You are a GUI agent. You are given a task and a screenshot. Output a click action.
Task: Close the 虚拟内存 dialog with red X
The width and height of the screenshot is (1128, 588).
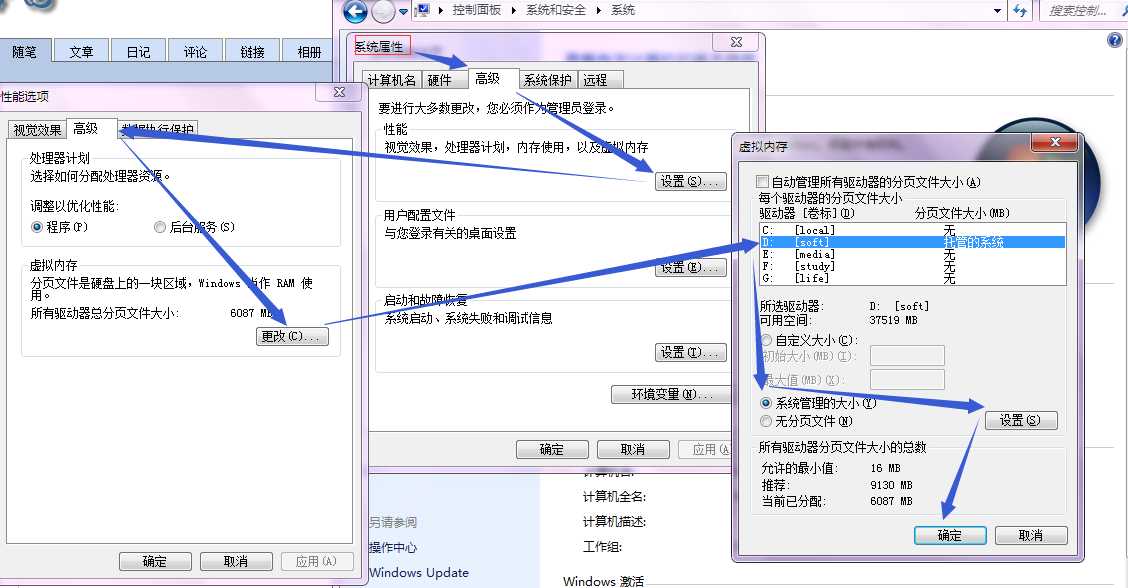click(1055, 143)
